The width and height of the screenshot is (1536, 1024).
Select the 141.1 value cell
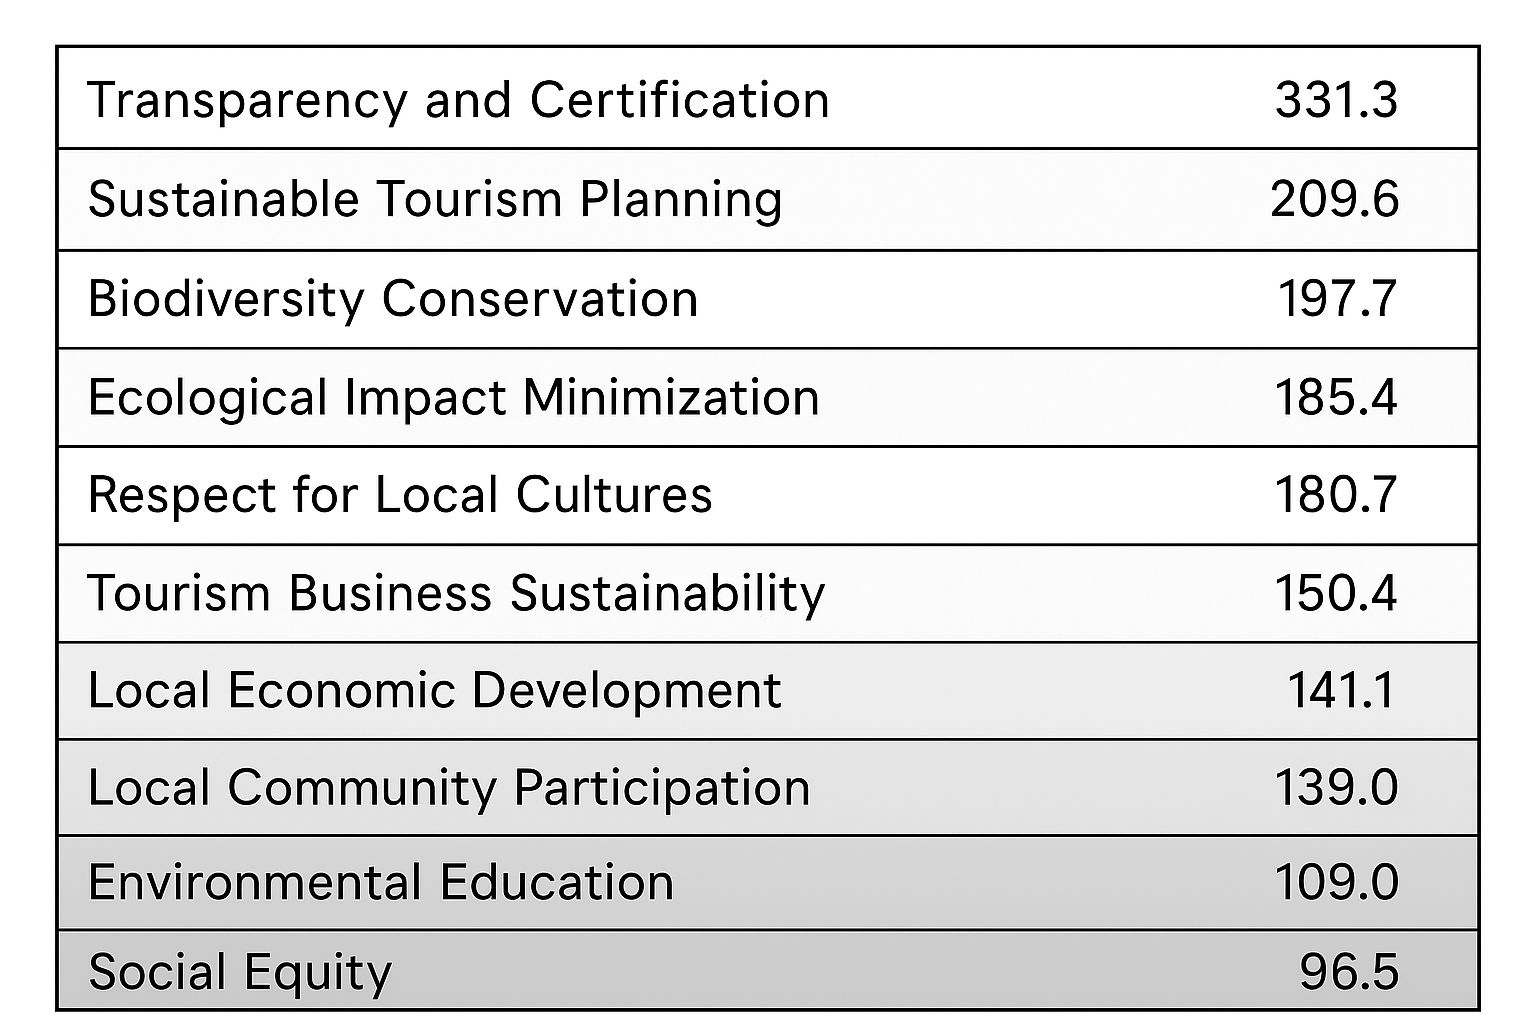click(1340, 691)
